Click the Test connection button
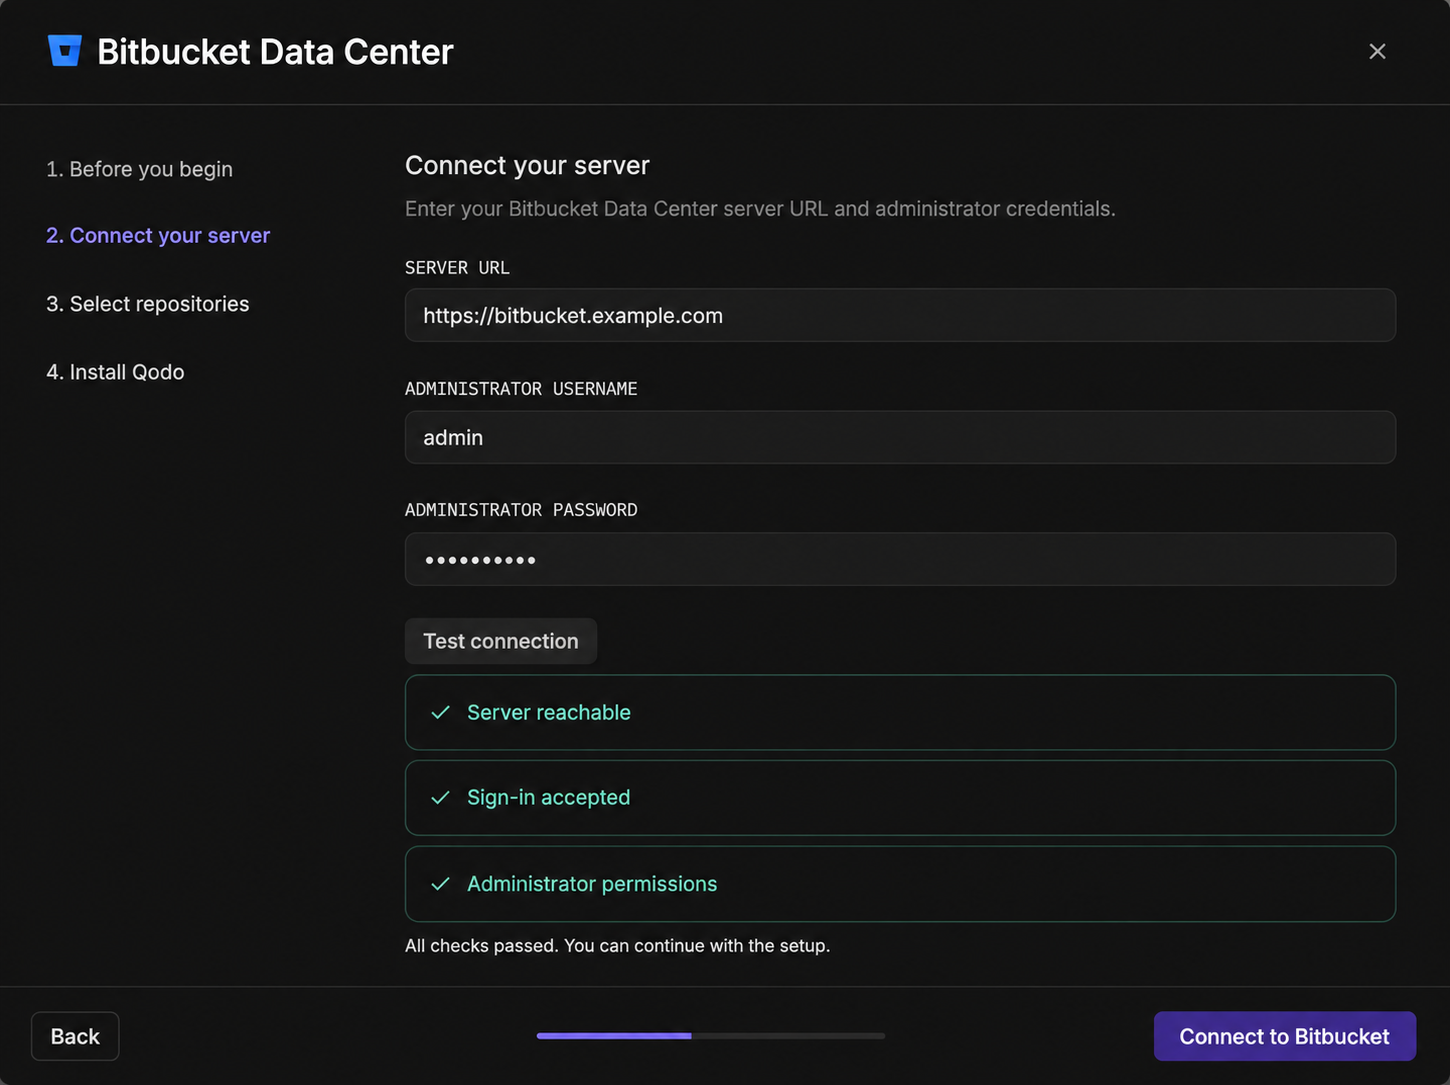This screenshot has width=1450, height=1085. (501, 641)
